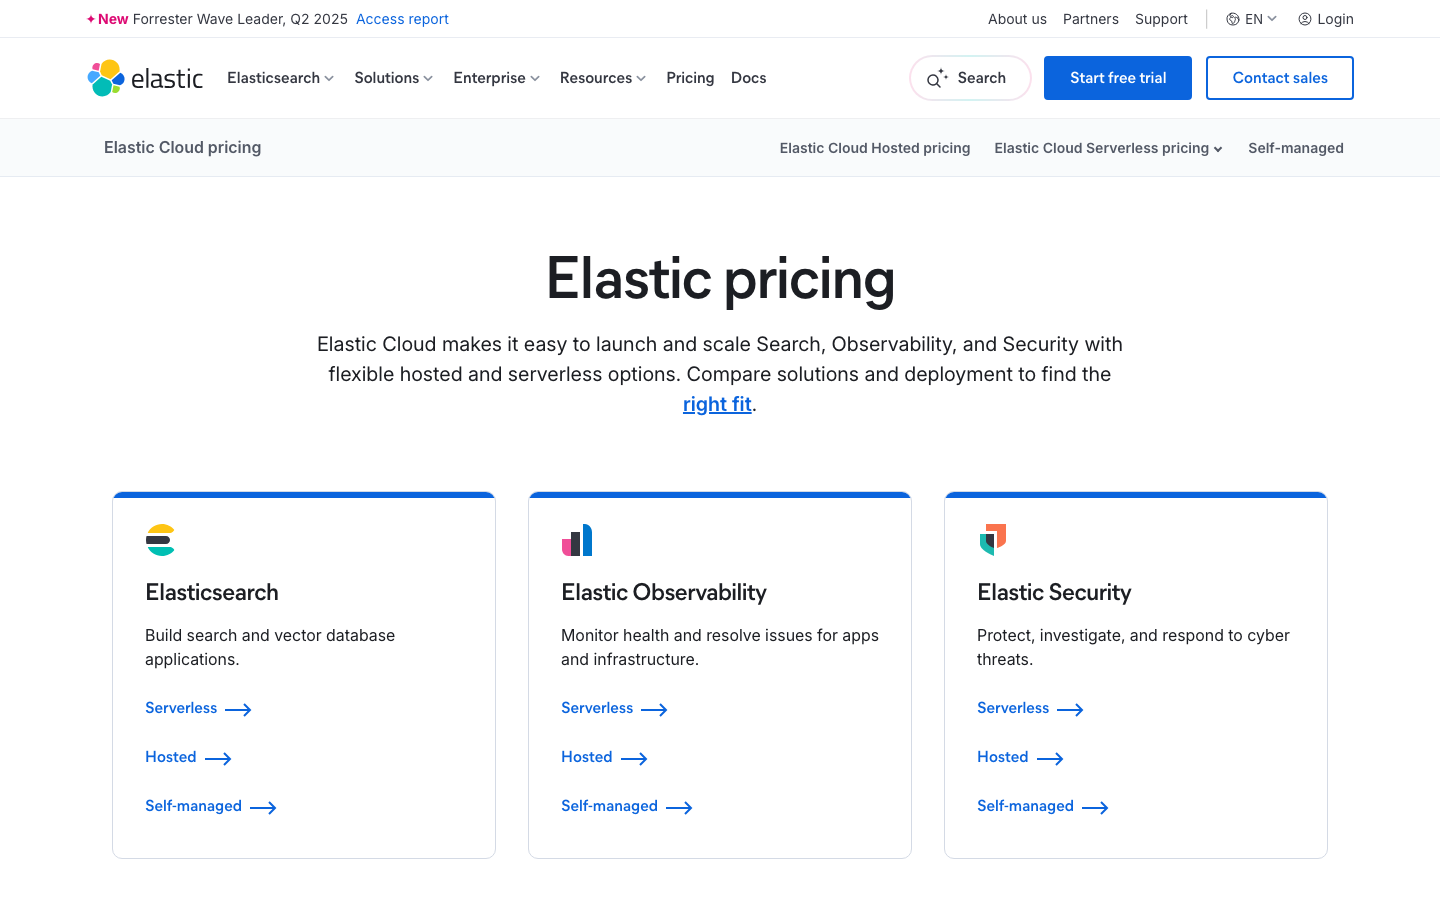The height and width of the screenshot is (900, 1440).
Task: Go to Self-managed in sub-navigation
Action: [1296, 148]
